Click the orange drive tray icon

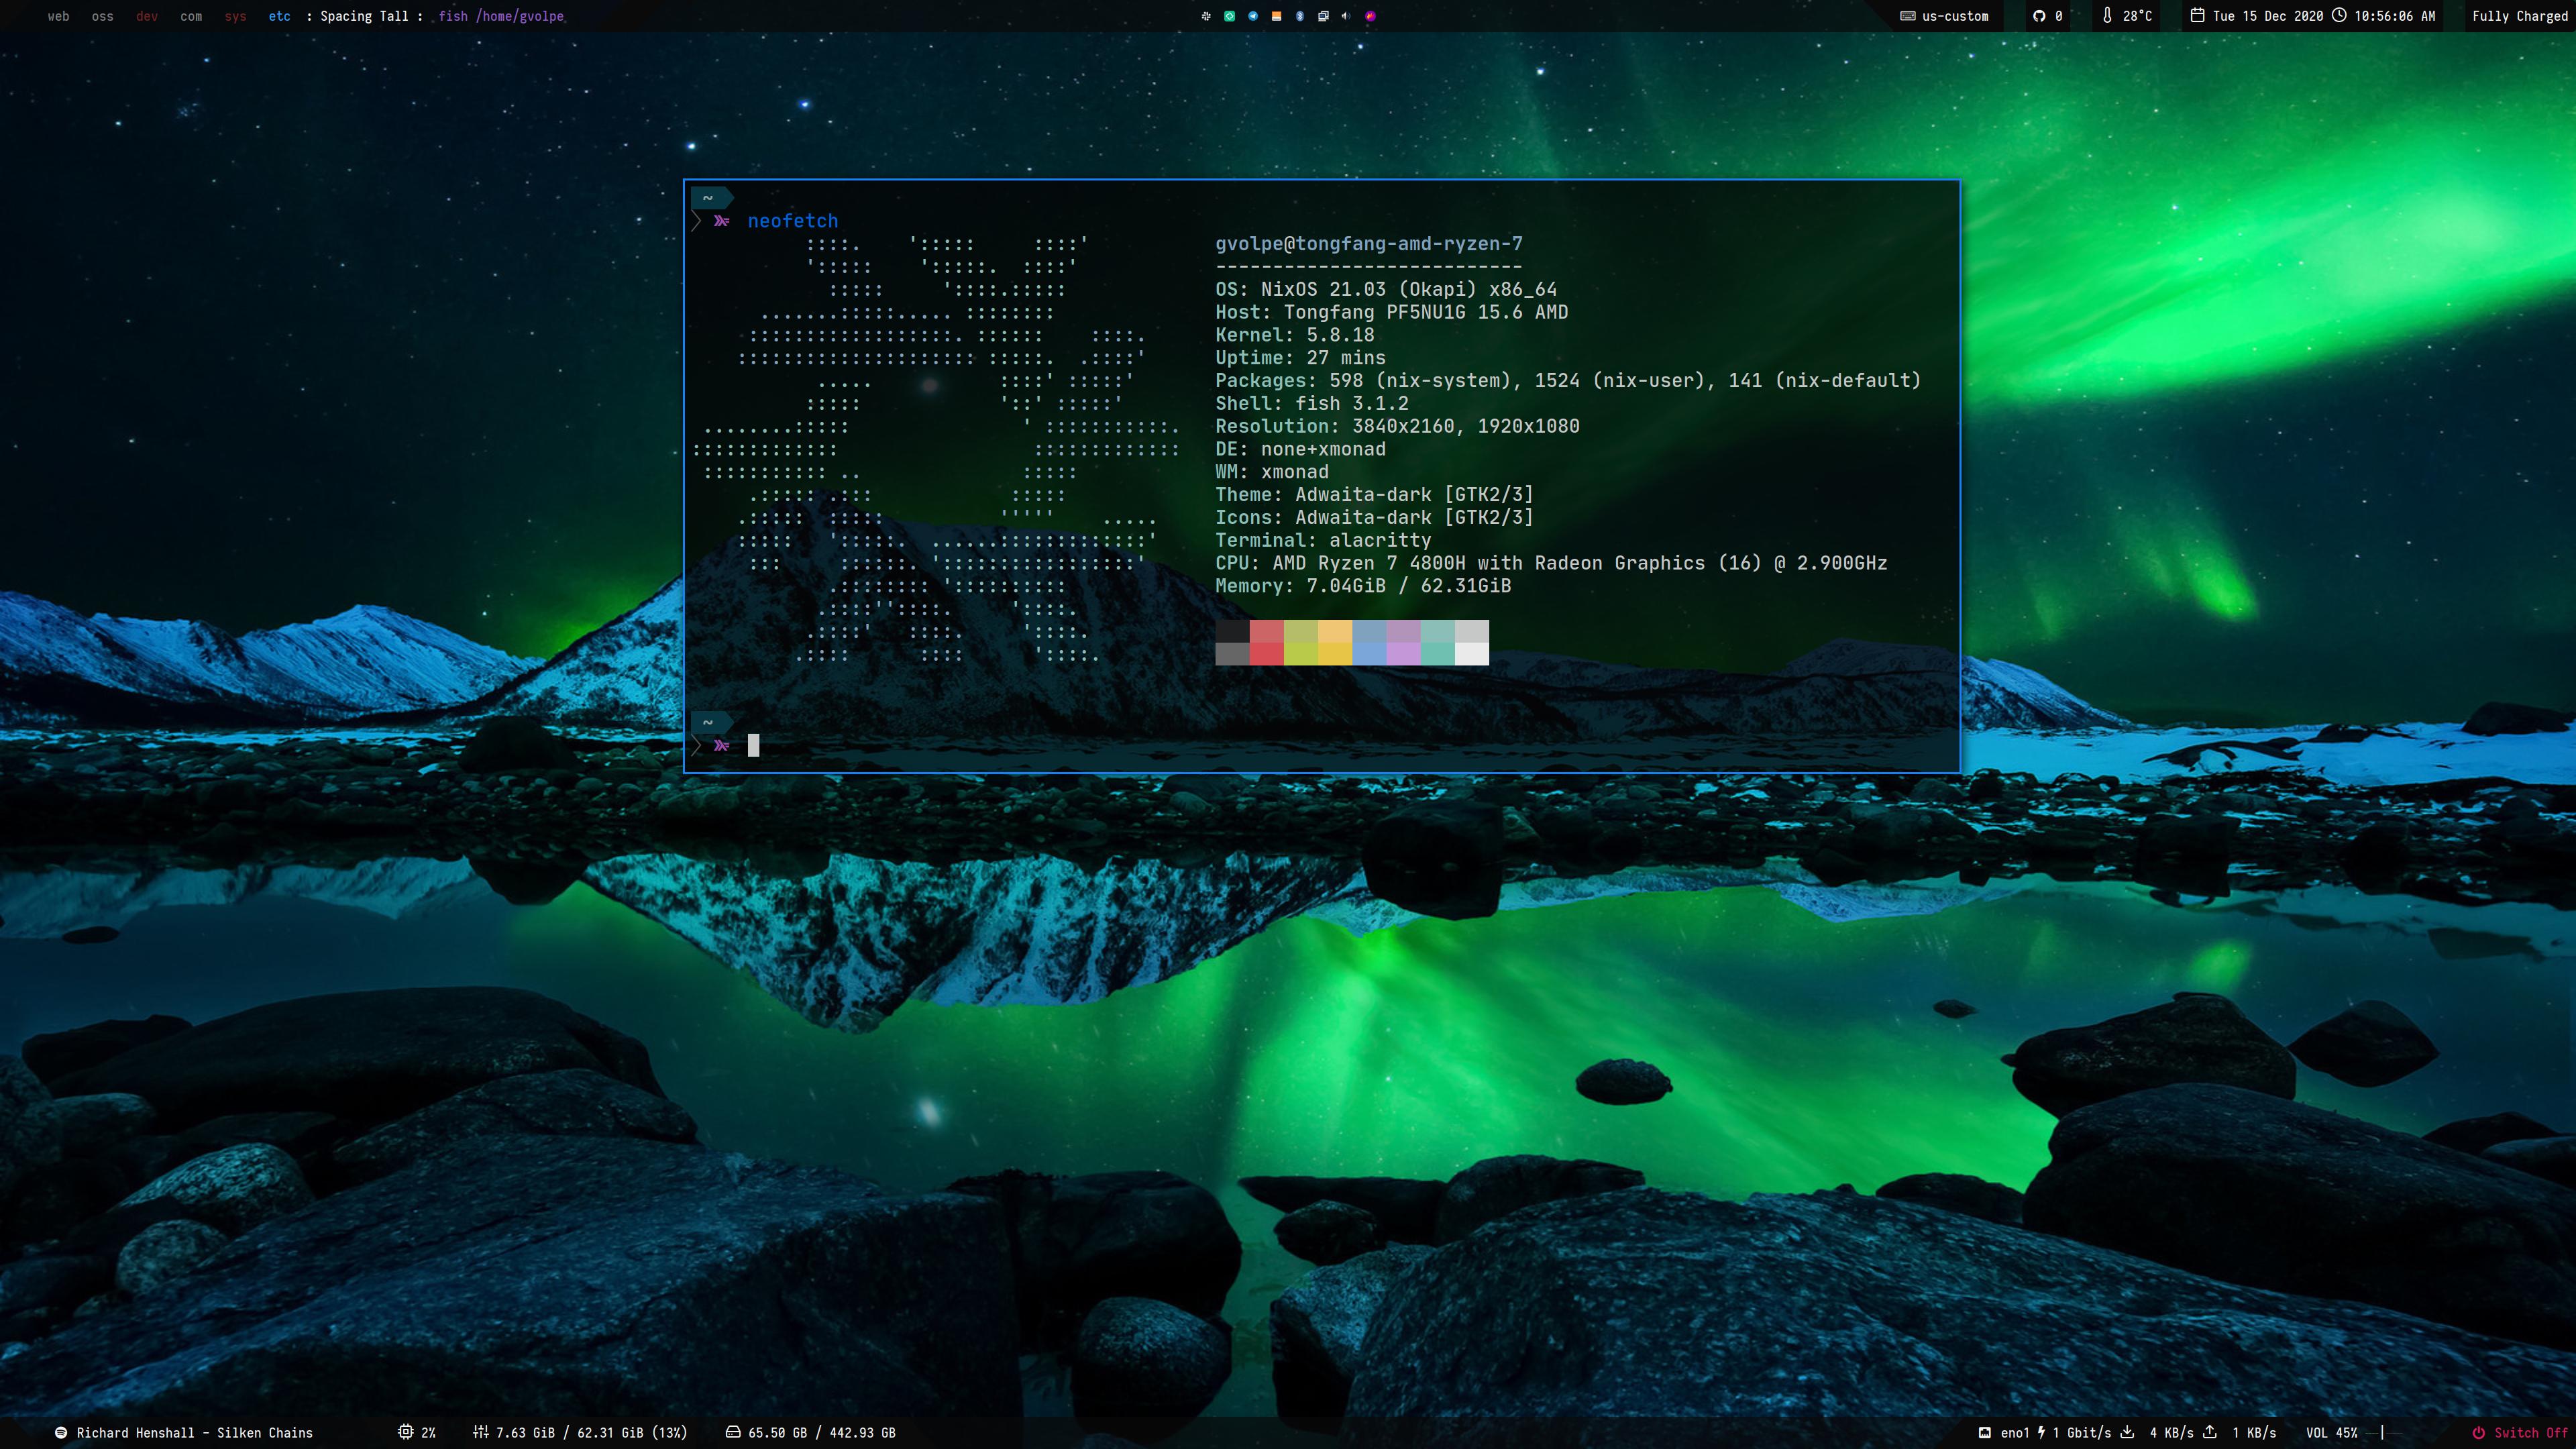click(1276, 16)
